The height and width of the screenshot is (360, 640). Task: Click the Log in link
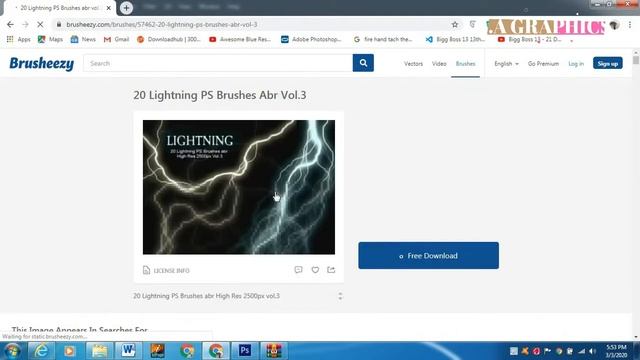[x=576, y=64]
